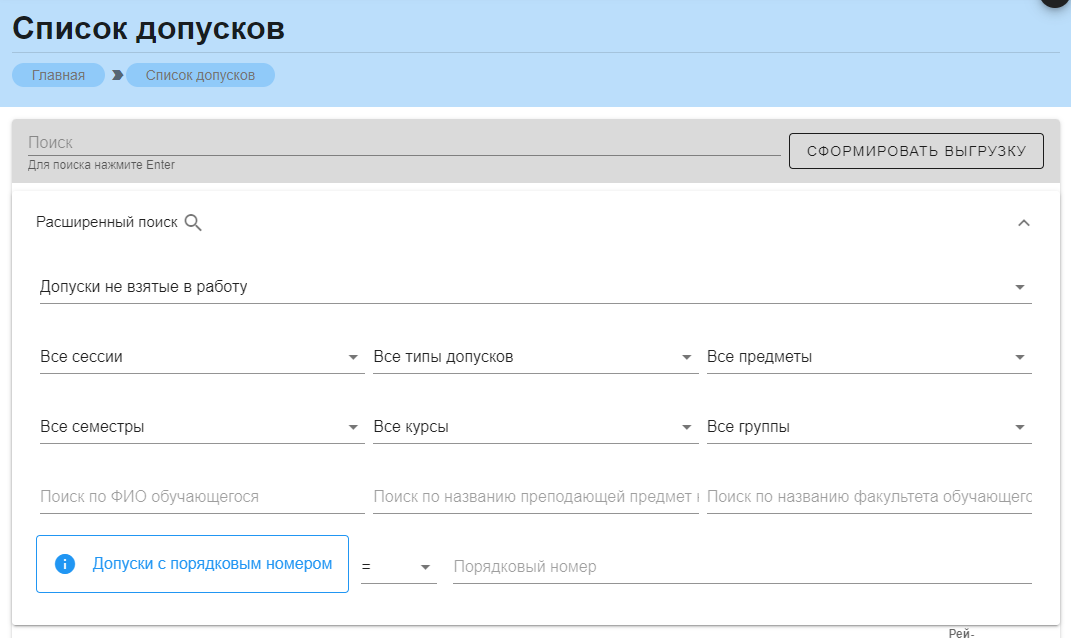Click the Список допусков breadcrumb

point(200,75)
